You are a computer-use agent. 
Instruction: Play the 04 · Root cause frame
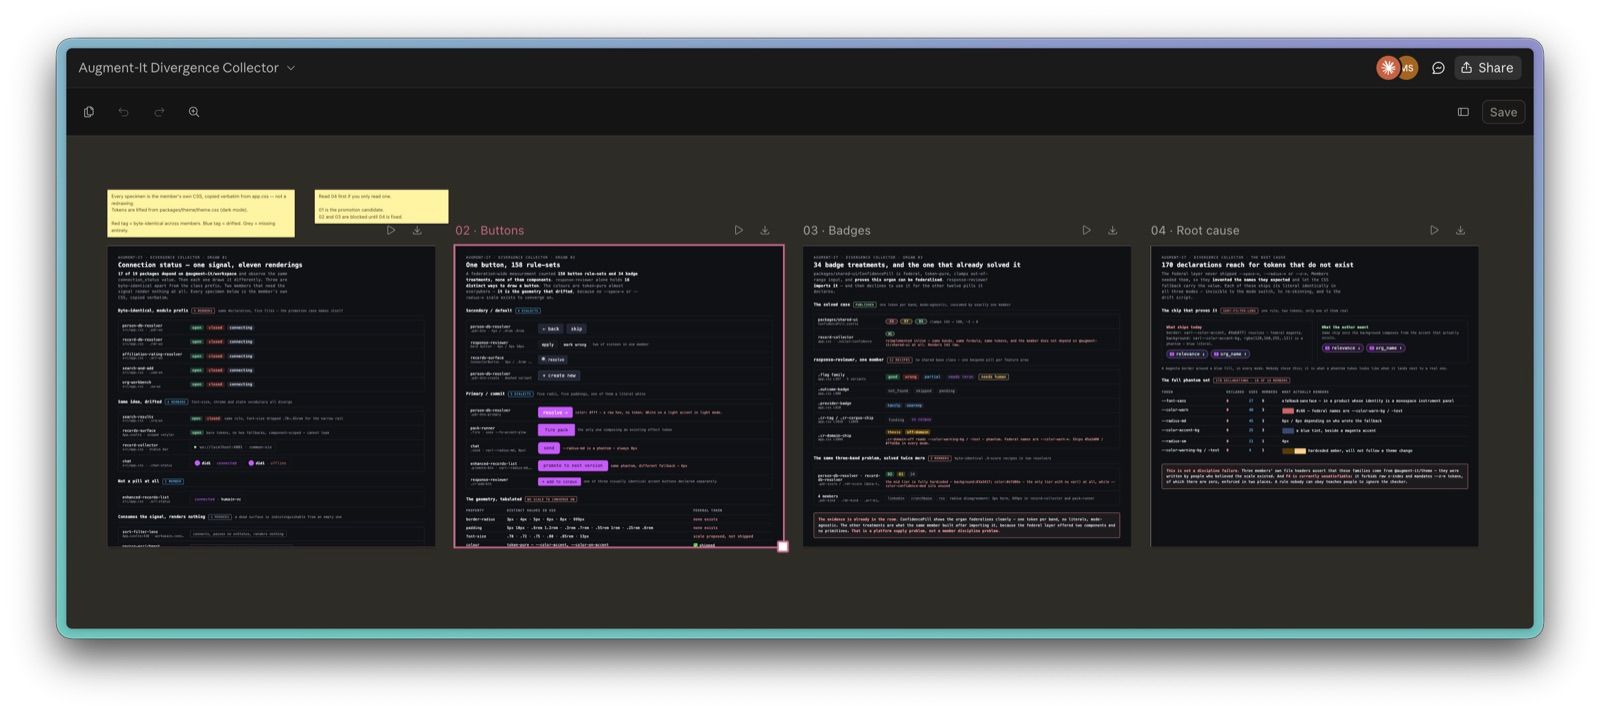coord(1434,230)
